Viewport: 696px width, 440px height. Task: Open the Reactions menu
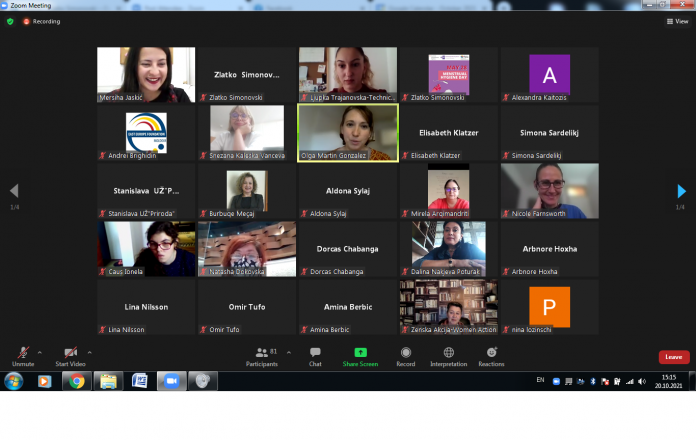click(491, 356)
